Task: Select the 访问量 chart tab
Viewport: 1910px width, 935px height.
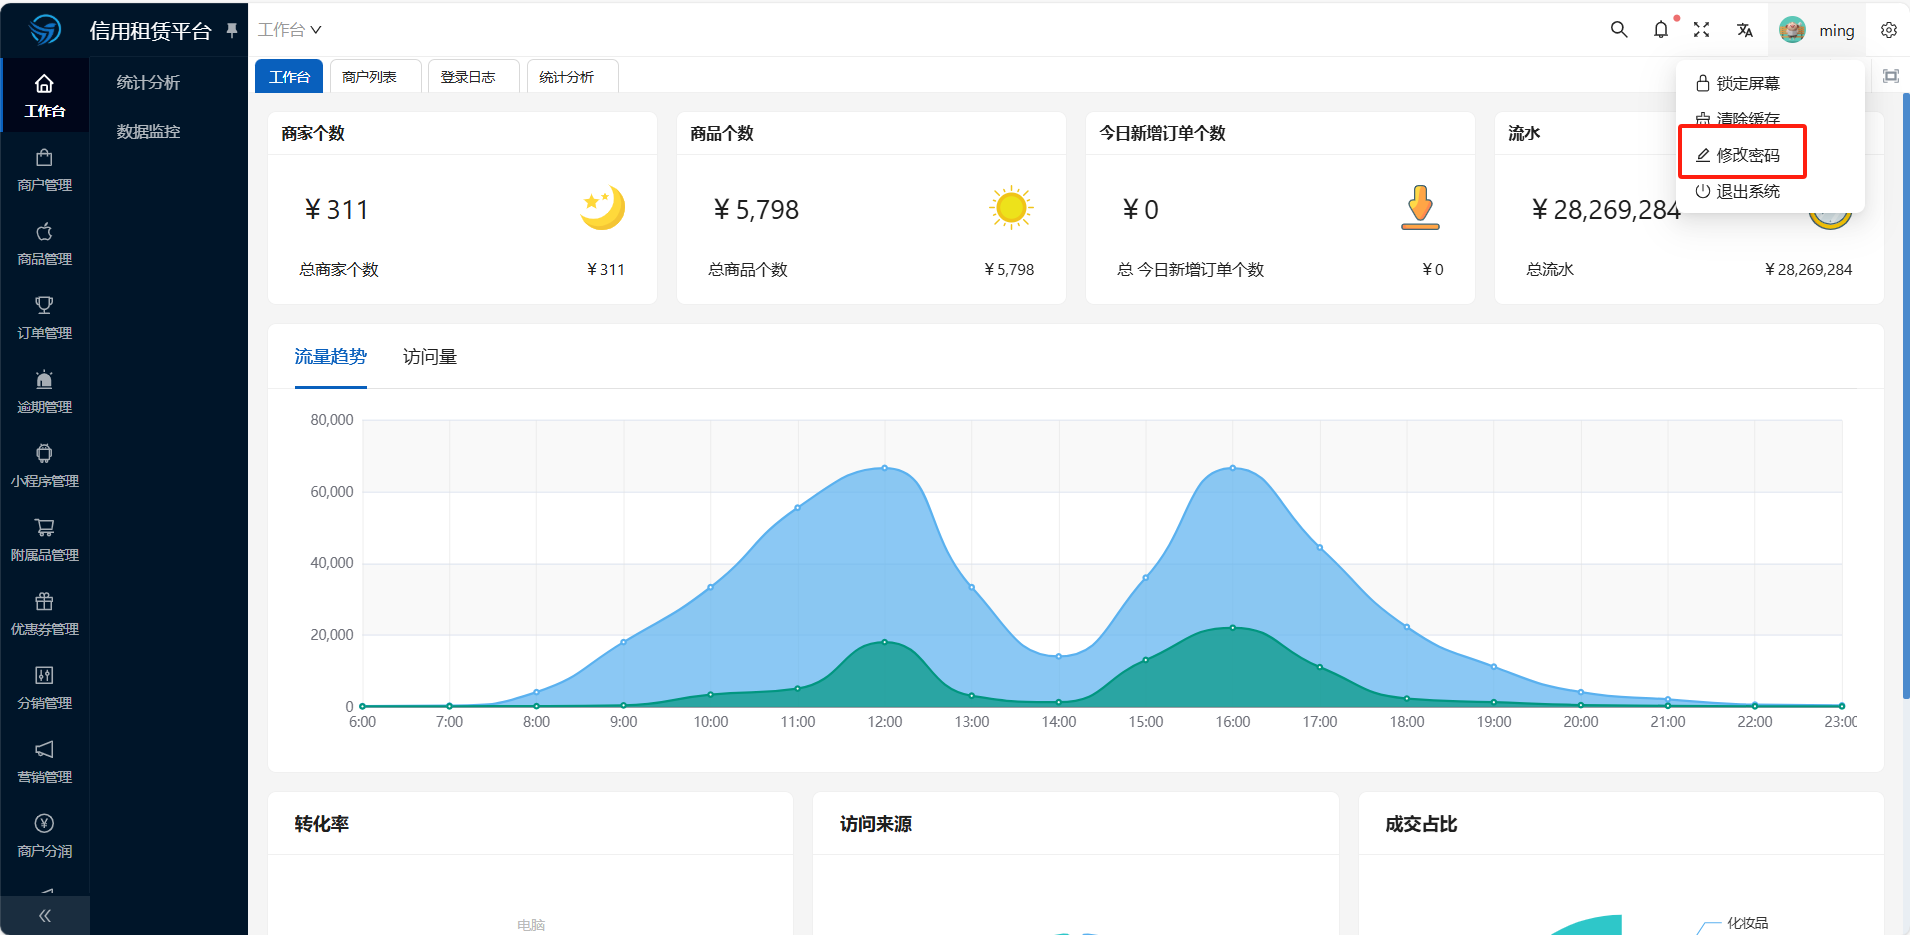Action: click(430, 357)
